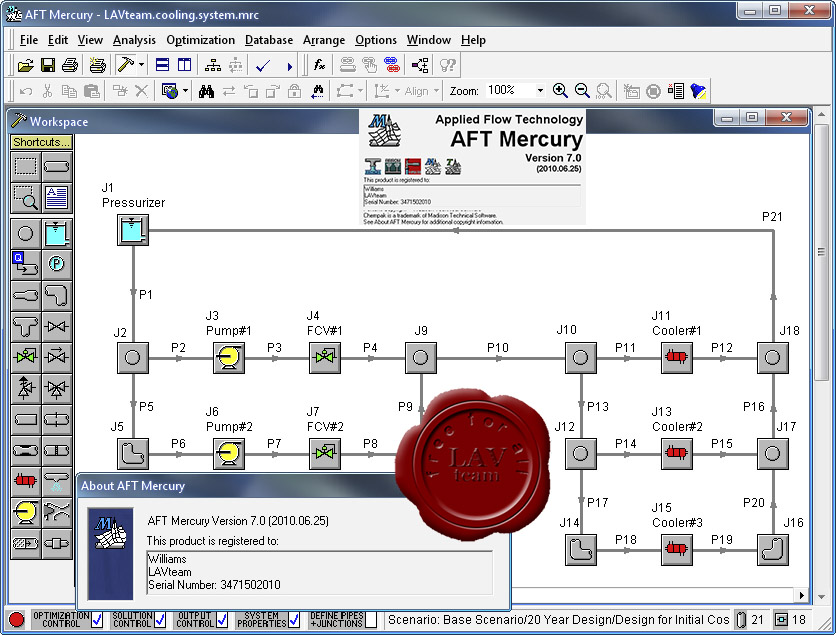Open the fx custom function toolbar icon
Image resolution: width=836 pixels, height=635 pixels.
[319, 65]
